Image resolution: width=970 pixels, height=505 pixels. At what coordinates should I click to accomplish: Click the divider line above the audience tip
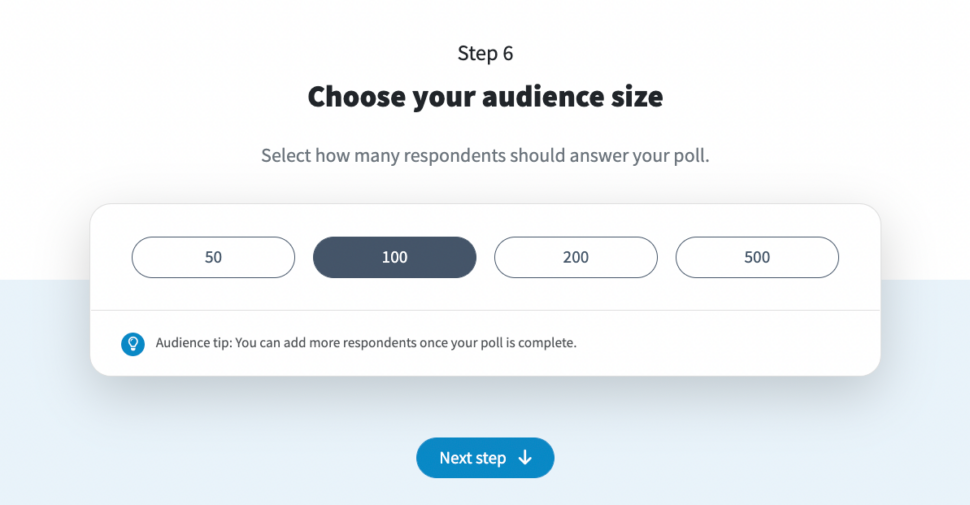(485, 311)
